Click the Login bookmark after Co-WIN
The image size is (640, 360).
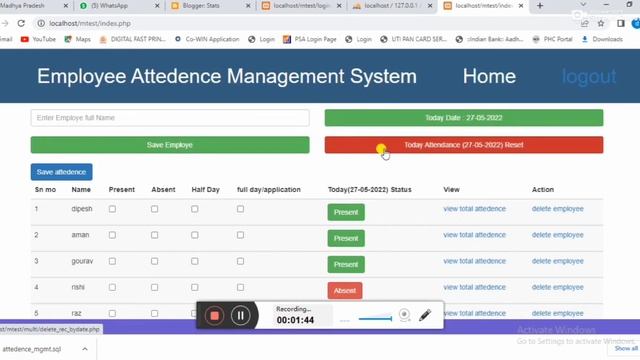[x=261, y=39]
